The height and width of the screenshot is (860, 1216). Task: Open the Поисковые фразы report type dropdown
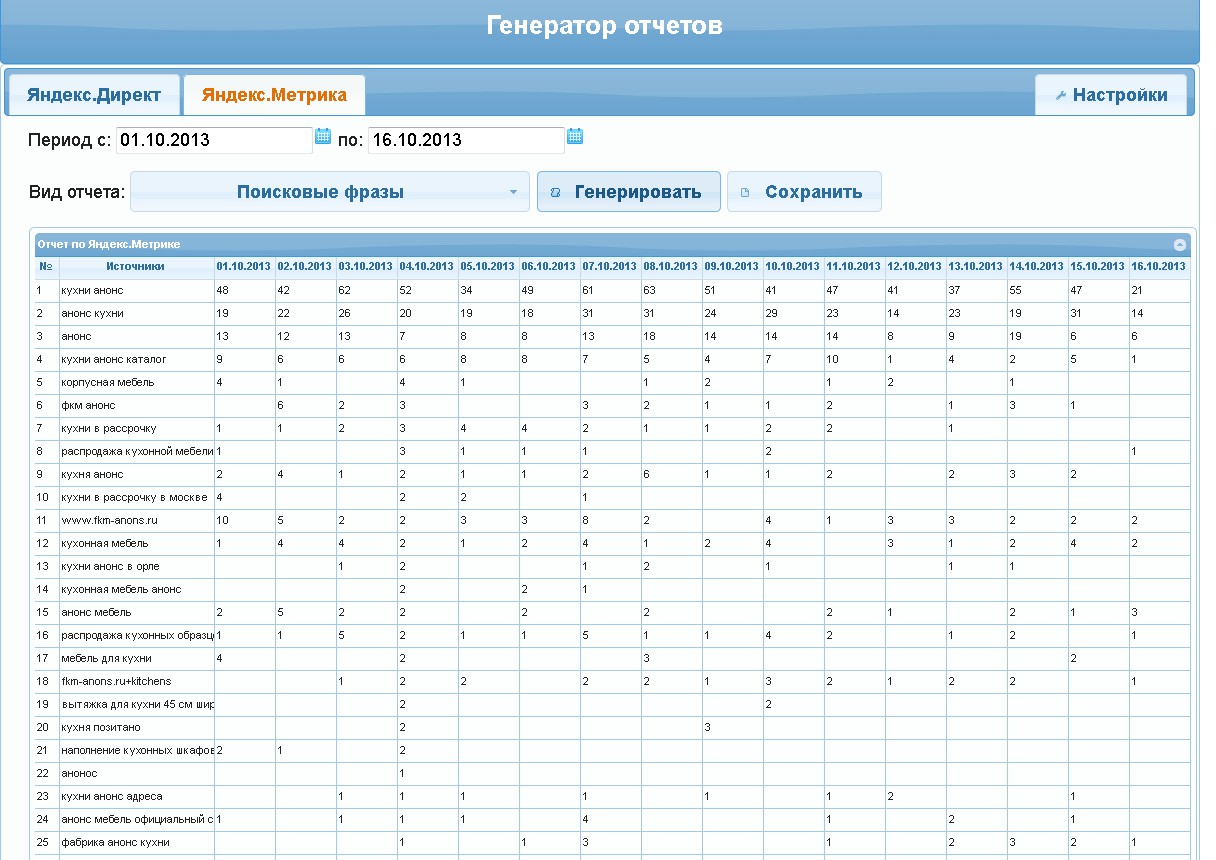point(330,192)
